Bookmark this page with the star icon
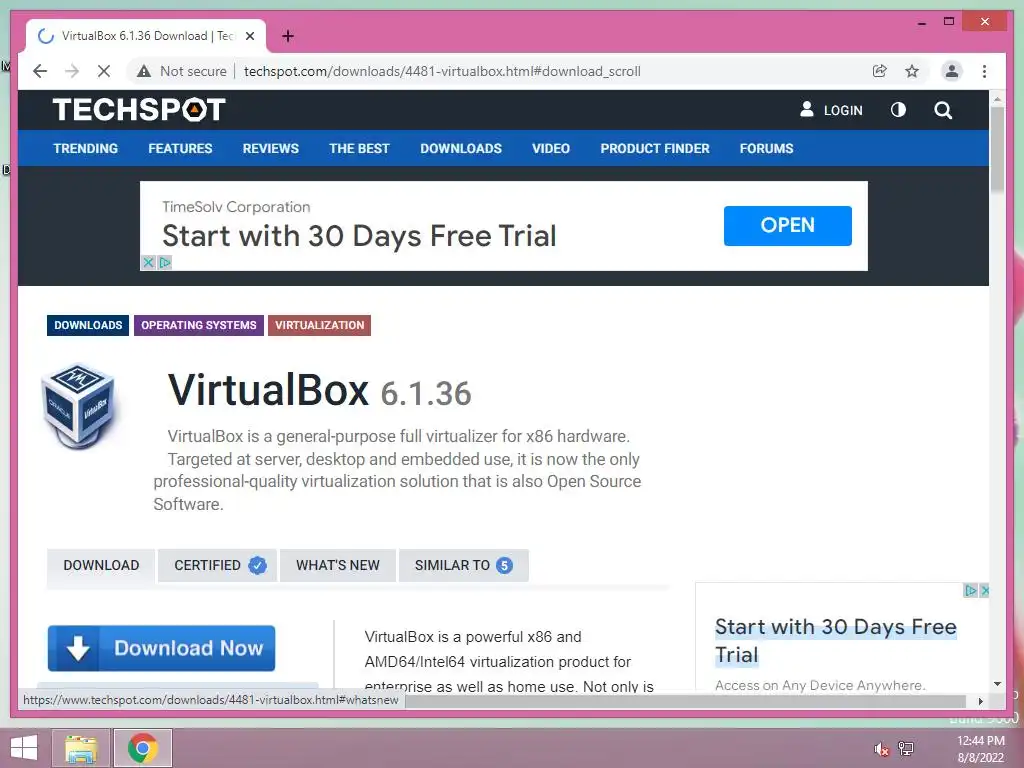This screenshot has height=768, width=1024. (x=912, y=71)
